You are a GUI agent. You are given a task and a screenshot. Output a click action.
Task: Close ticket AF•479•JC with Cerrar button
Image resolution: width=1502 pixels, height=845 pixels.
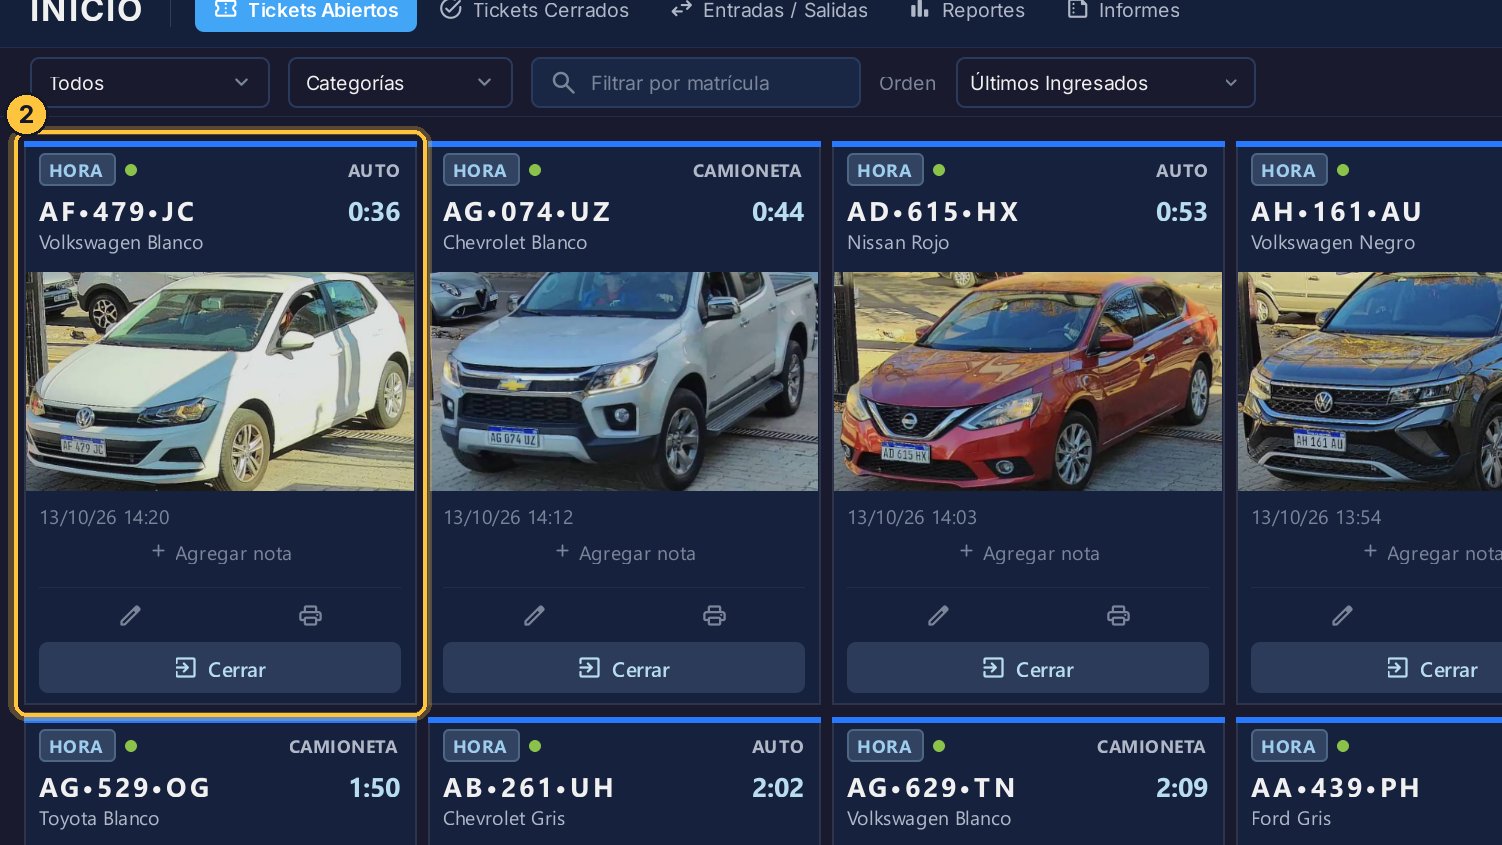220,668
